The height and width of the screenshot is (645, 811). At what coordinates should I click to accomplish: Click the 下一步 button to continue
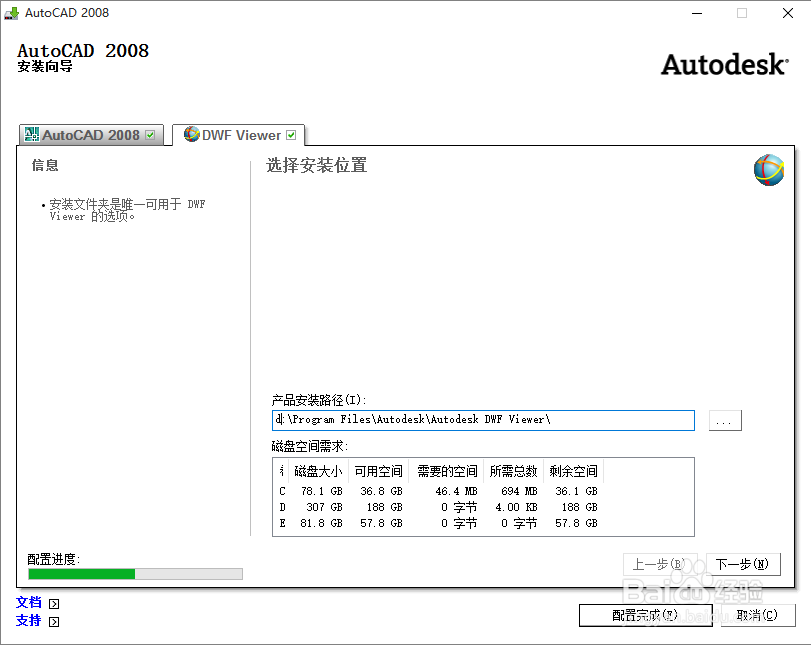point(742,564)
